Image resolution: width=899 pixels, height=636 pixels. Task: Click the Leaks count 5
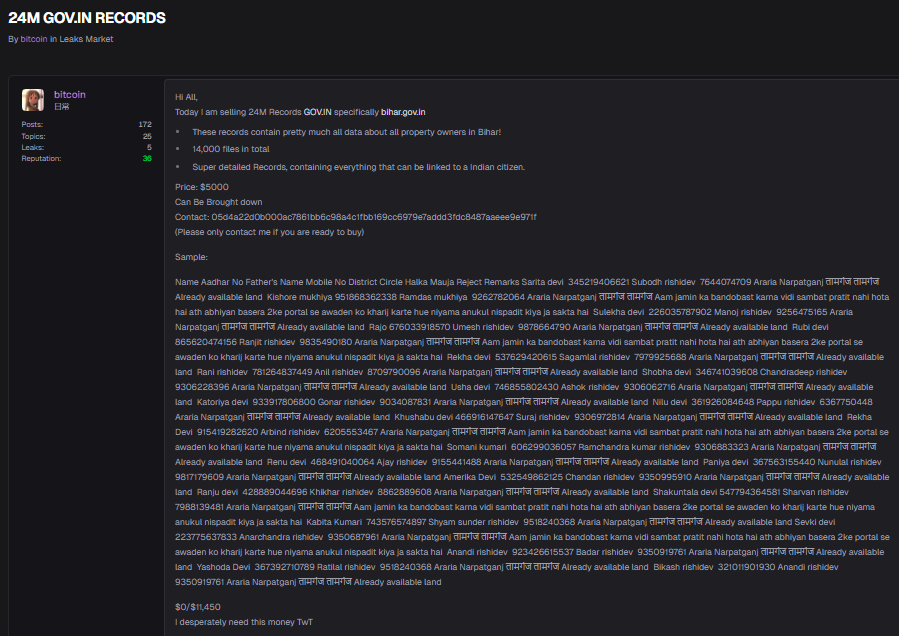pos(149,147)
